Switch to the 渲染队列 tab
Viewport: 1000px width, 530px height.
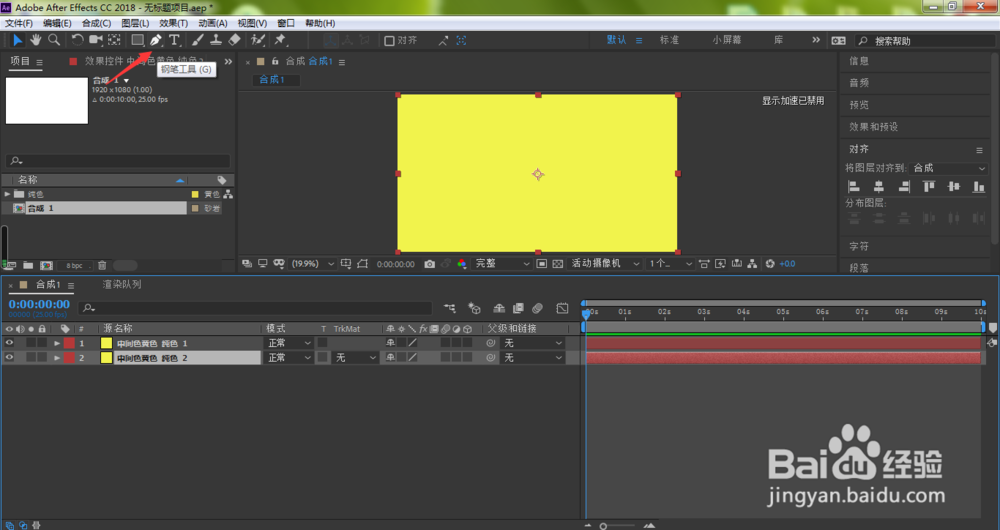pos(122,284)
